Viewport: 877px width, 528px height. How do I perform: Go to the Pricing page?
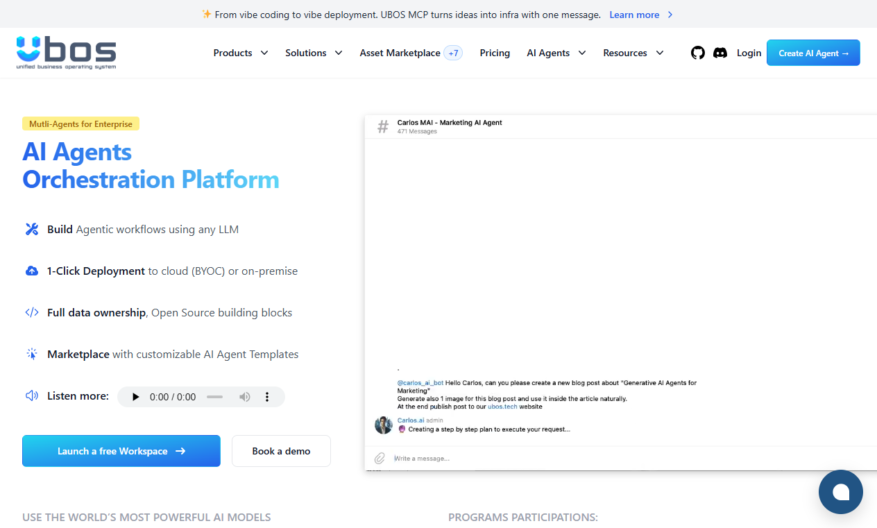494,53
